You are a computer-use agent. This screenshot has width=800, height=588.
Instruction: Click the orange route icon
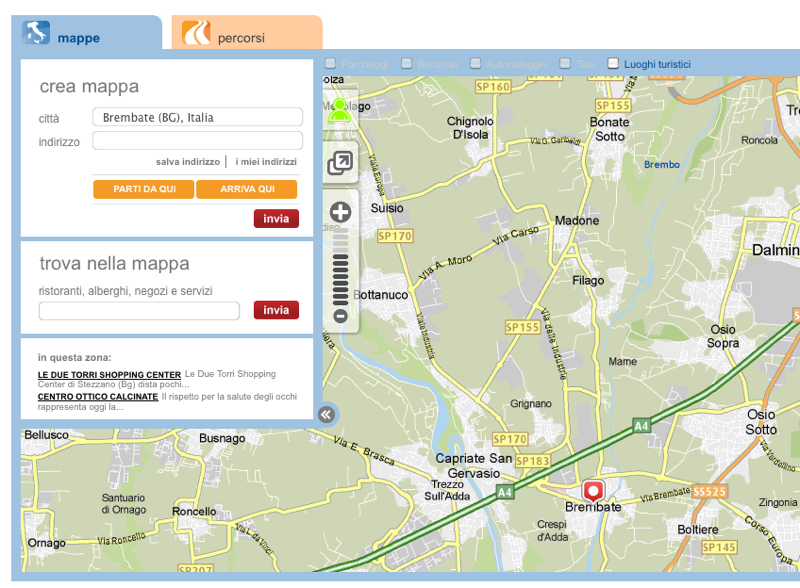[196, 33]
